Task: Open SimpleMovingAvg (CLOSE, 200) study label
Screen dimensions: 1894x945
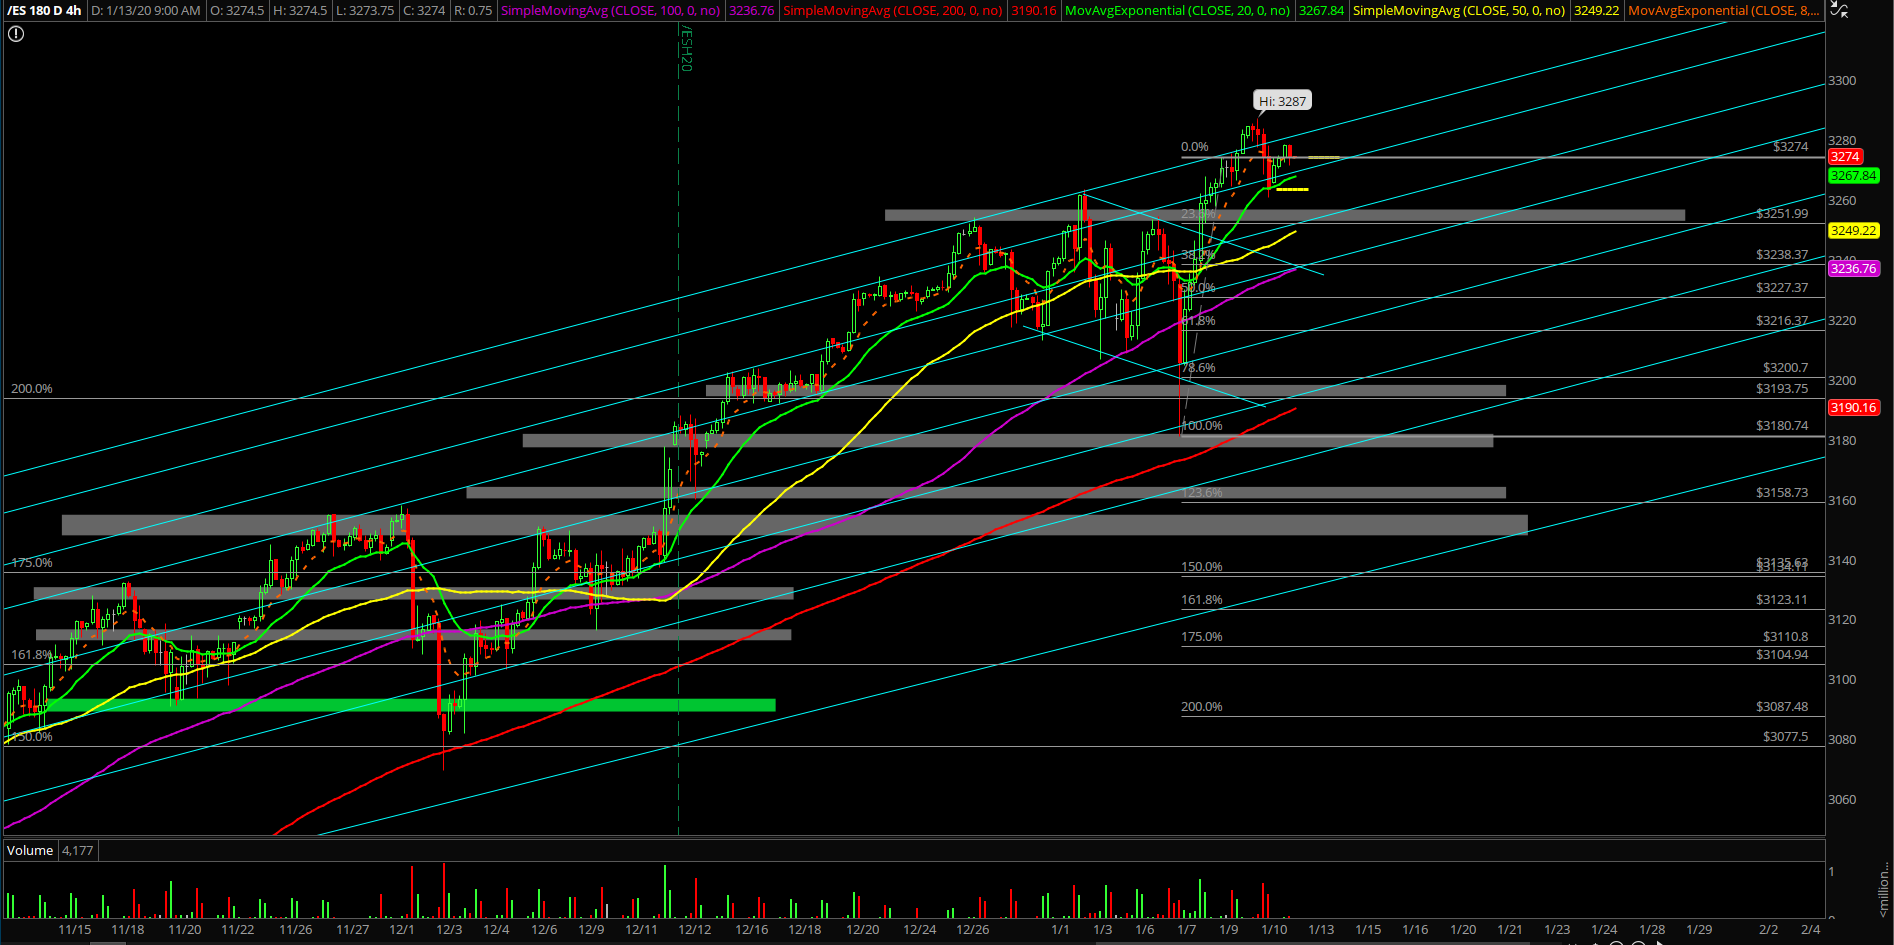Action: click(893, 10)
